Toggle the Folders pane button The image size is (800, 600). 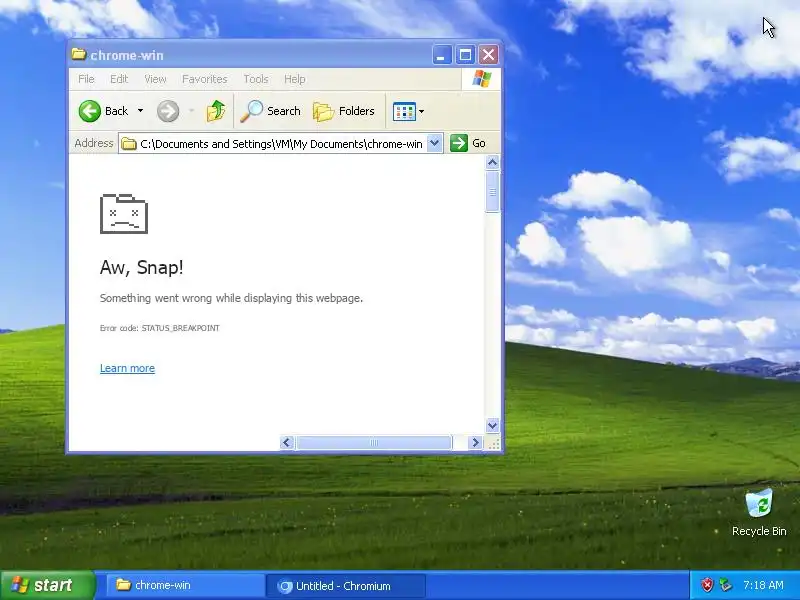(344, 111)
